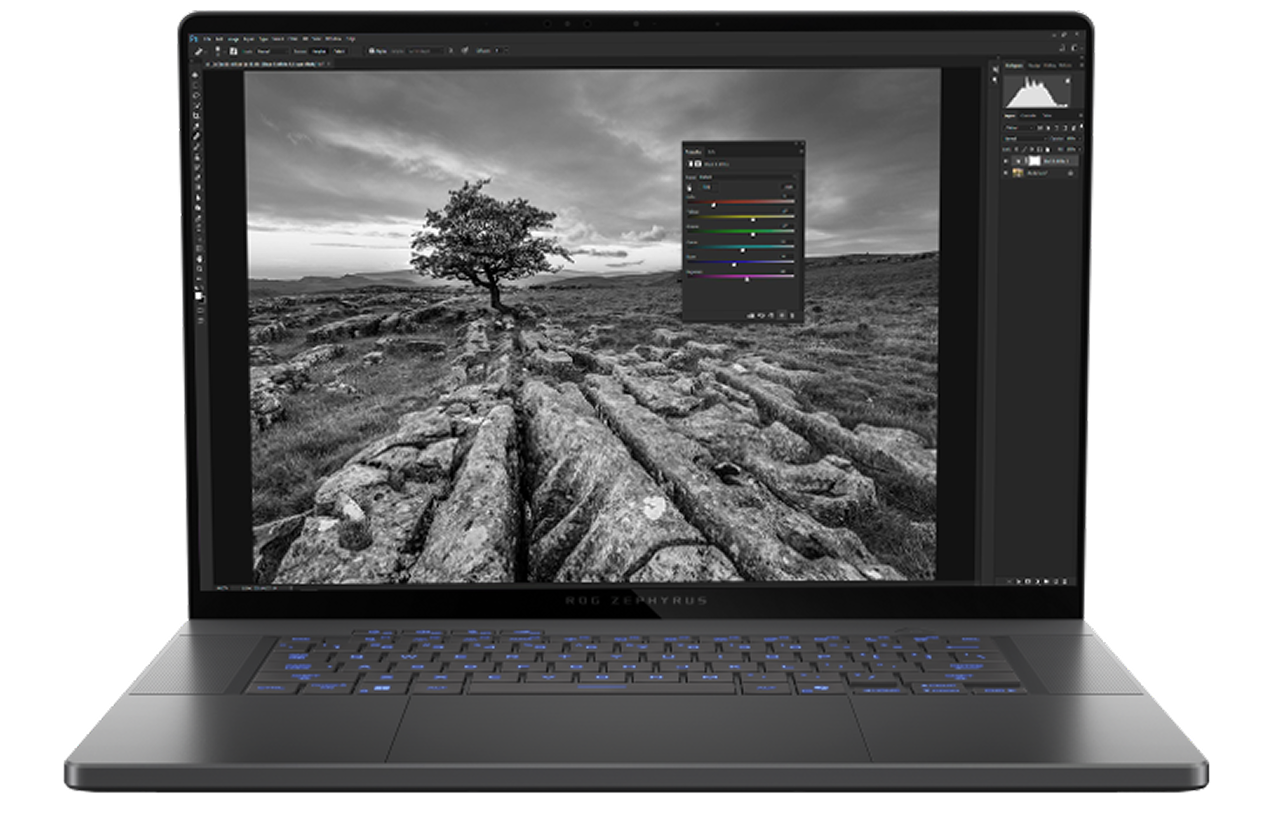This screenshot has width=1274, height=822.
Task: Open the Preset dropdown in Properties
Action: point(745,176)
